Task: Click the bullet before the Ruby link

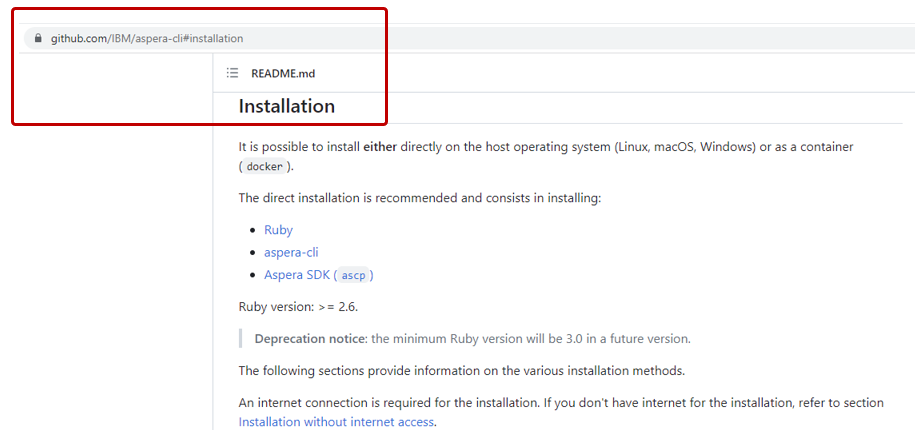Action: pyautogui.click(x=253, y=230)
